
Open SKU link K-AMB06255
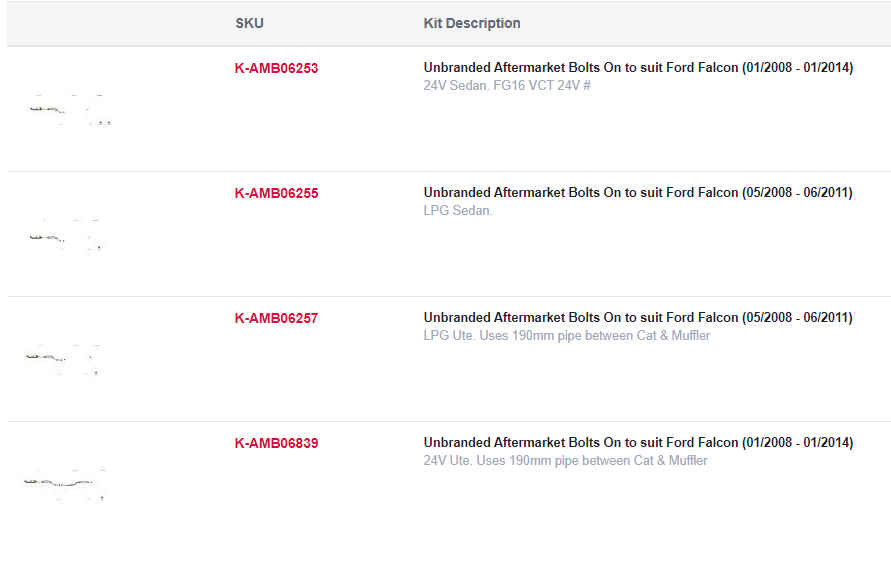pyautogui.click(x=276, y=193)
